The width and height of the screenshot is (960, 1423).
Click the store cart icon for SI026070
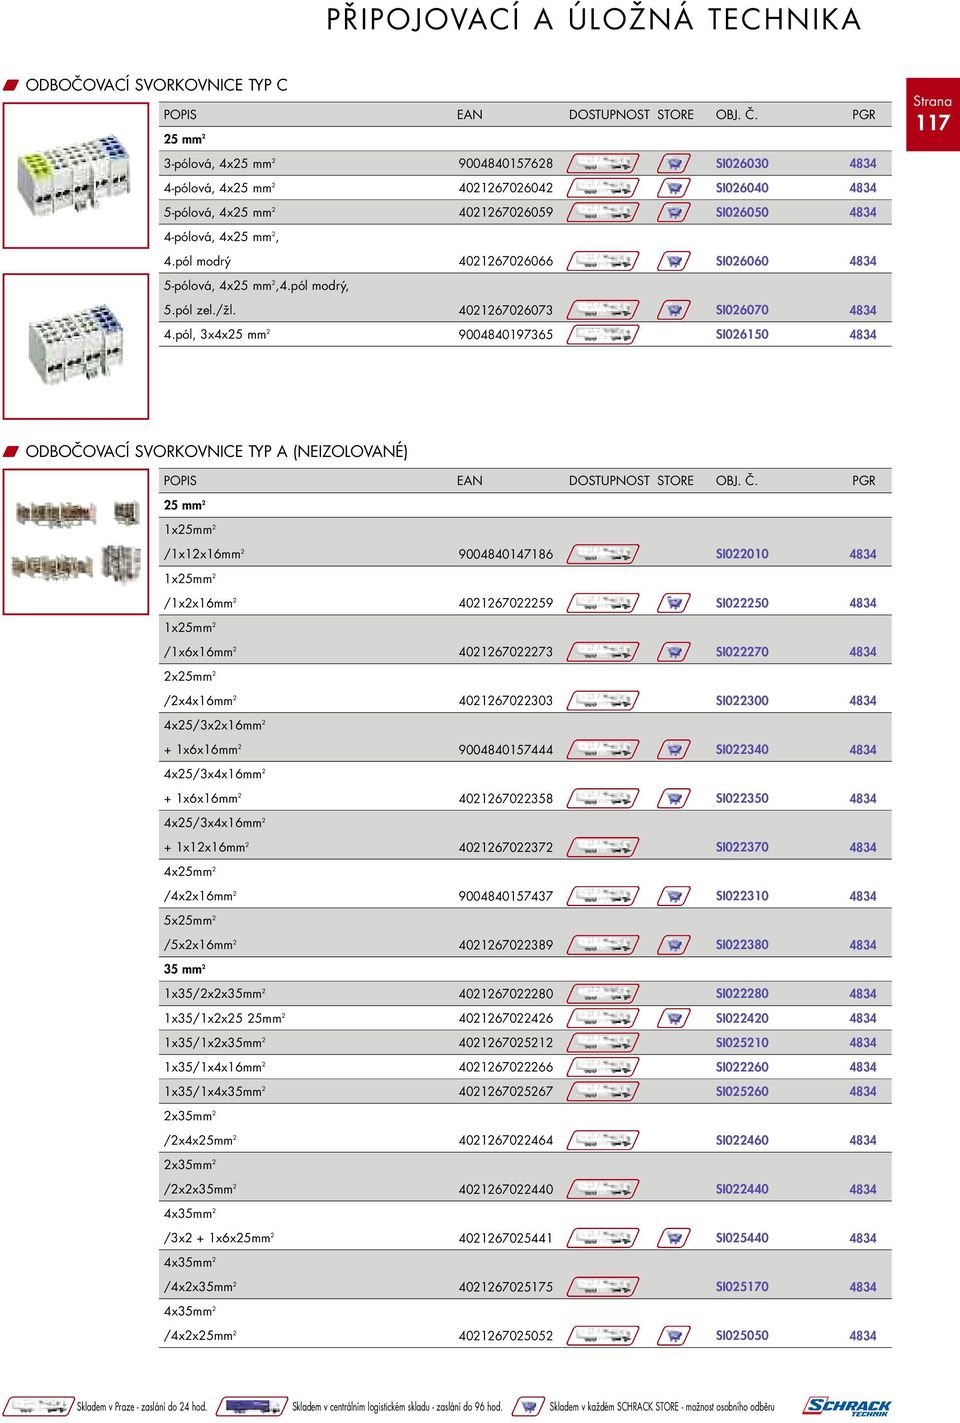coord(674,310)
